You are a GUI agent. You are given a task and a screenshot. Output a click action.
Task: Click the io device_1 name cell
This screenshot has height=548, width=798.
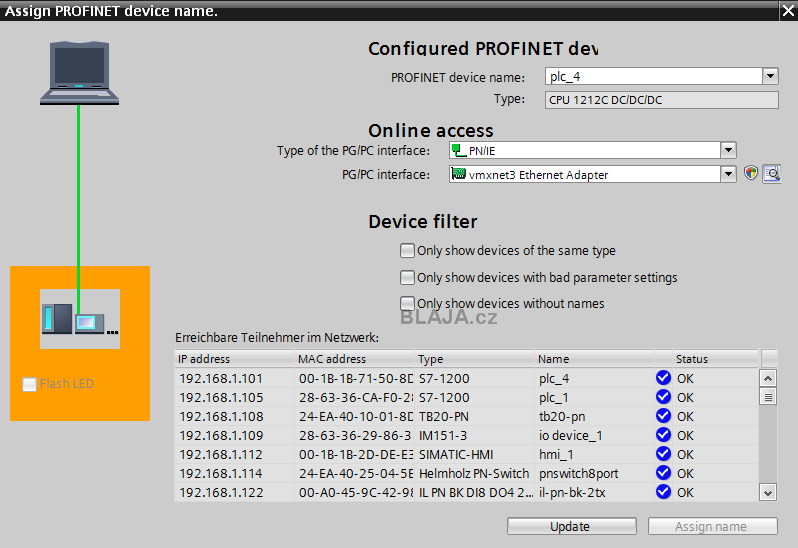(595, 435)
